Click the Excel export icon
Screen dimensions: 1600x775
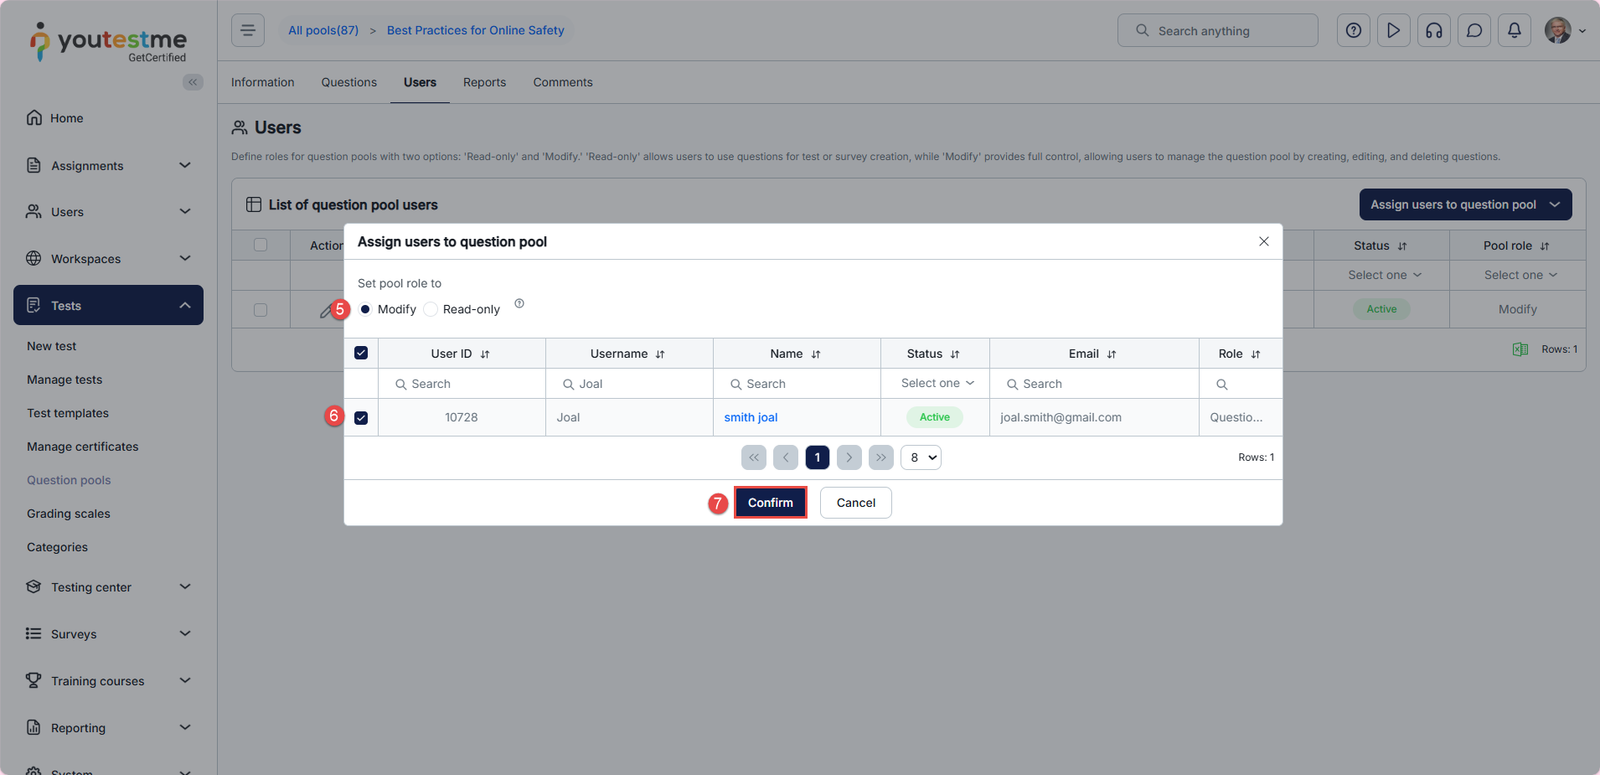pyautogui.click(x=1520, y=349)
